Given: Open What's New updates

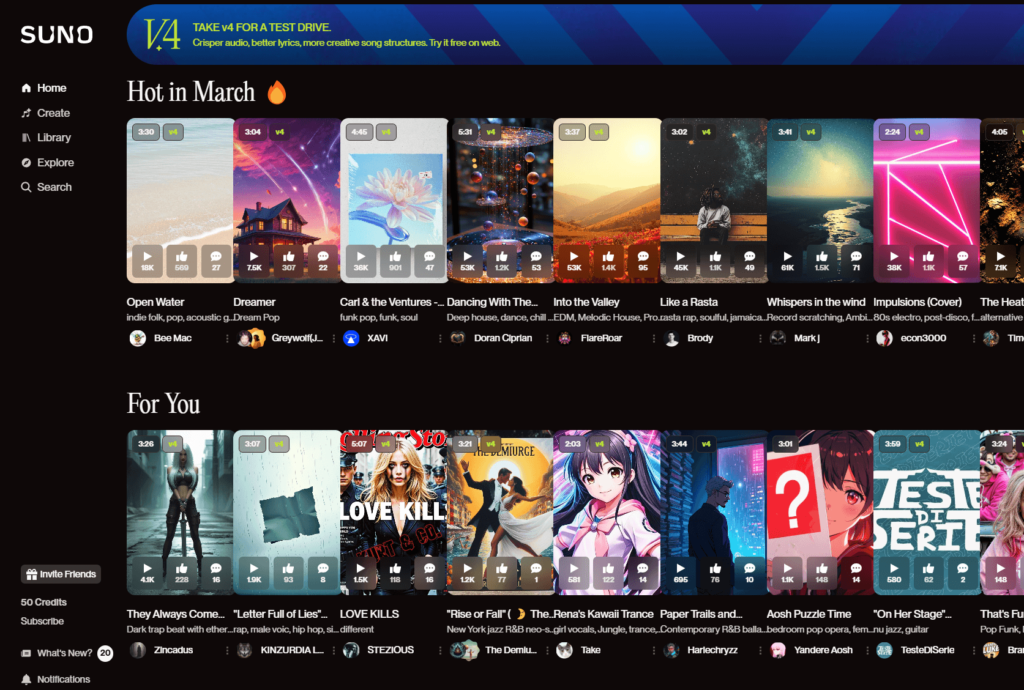Looking at the screenshot, I should pos(64,653).
